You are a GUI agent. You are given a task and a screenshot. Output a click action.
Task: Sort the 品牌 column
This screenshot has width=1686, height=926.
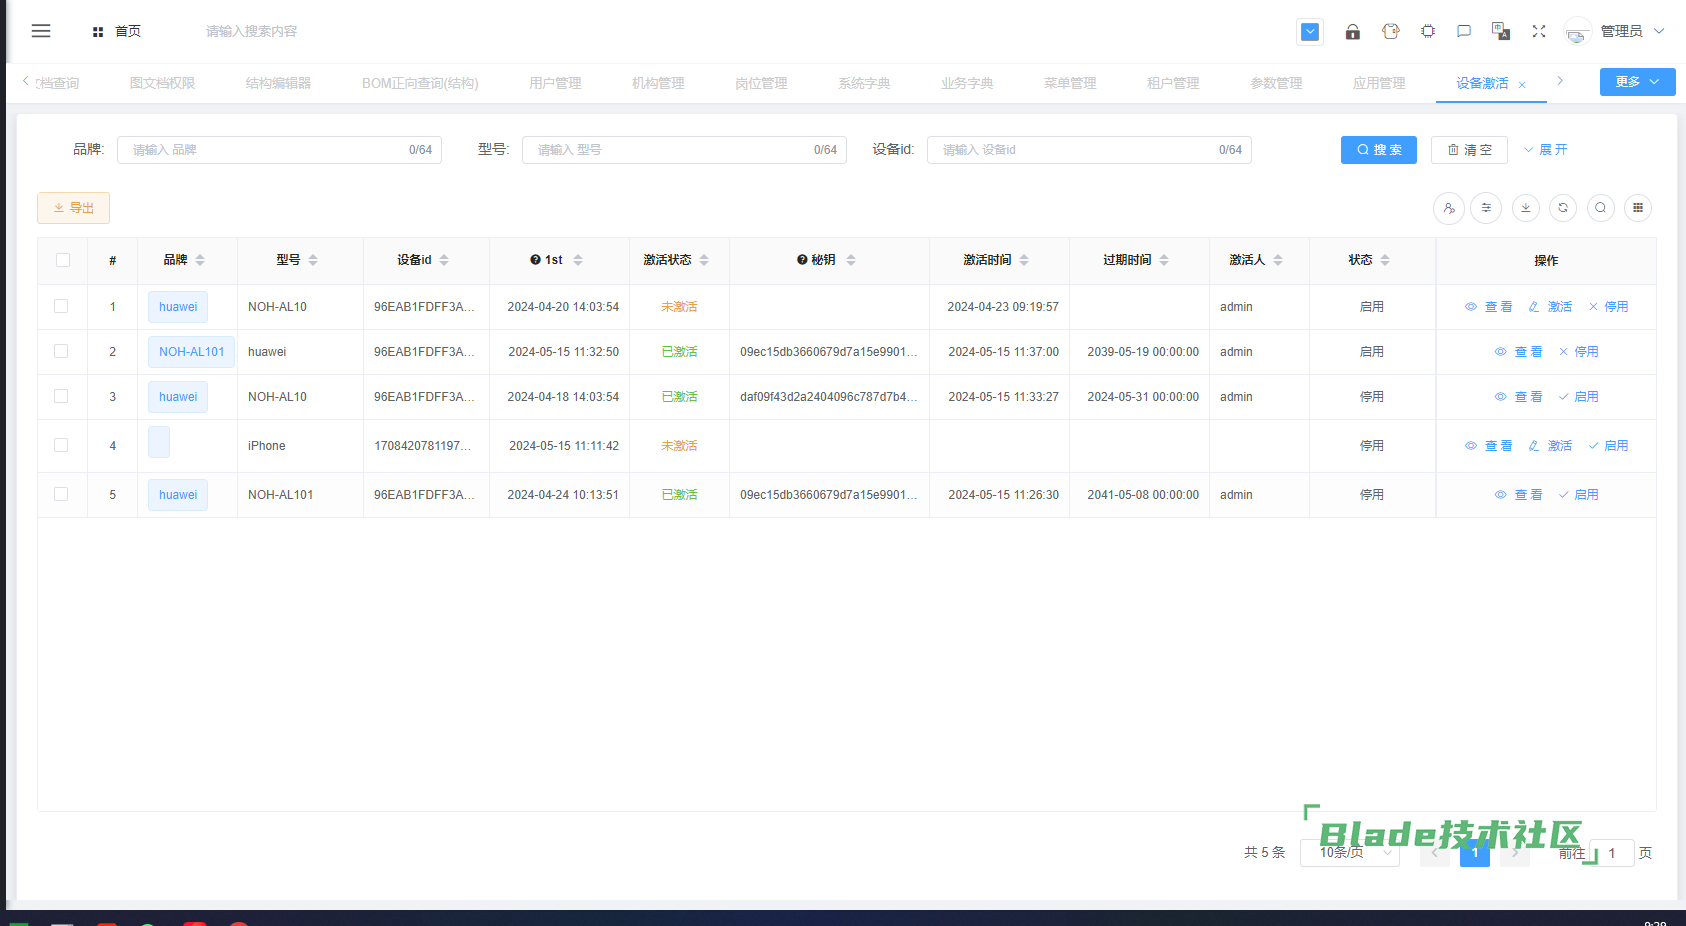click(200, 260)
